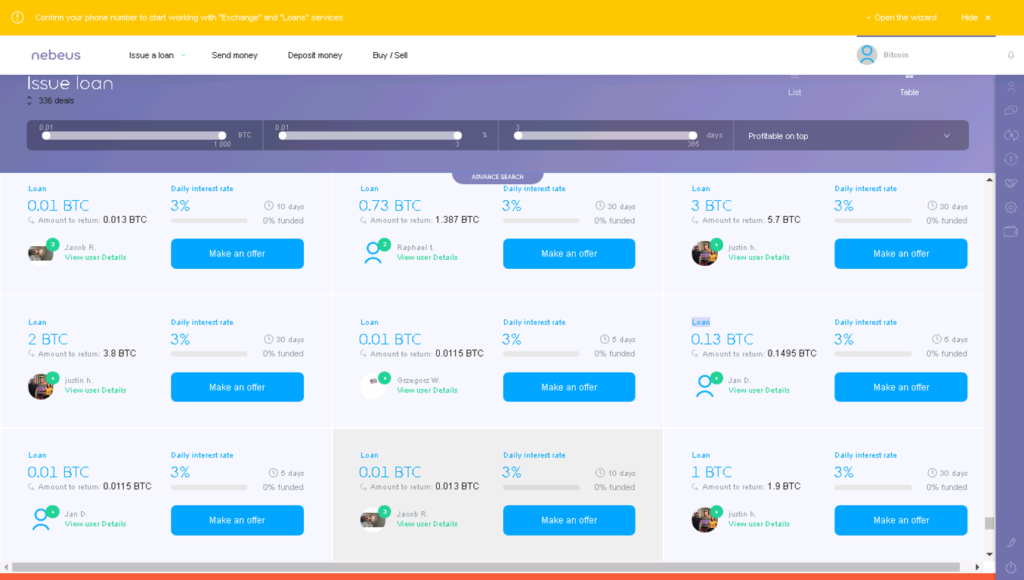1024x580 pixels.
Task: Open the Buy / Sell menu item
Action: [x=390, y=55]
